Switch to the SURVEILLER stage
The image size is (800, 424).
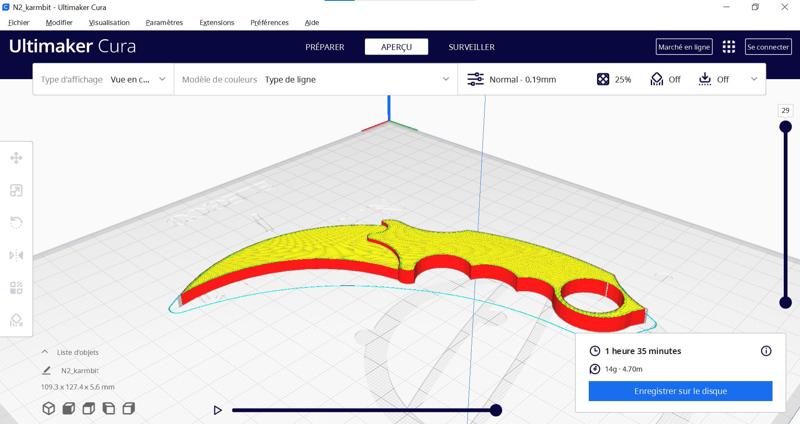(471, 47)
